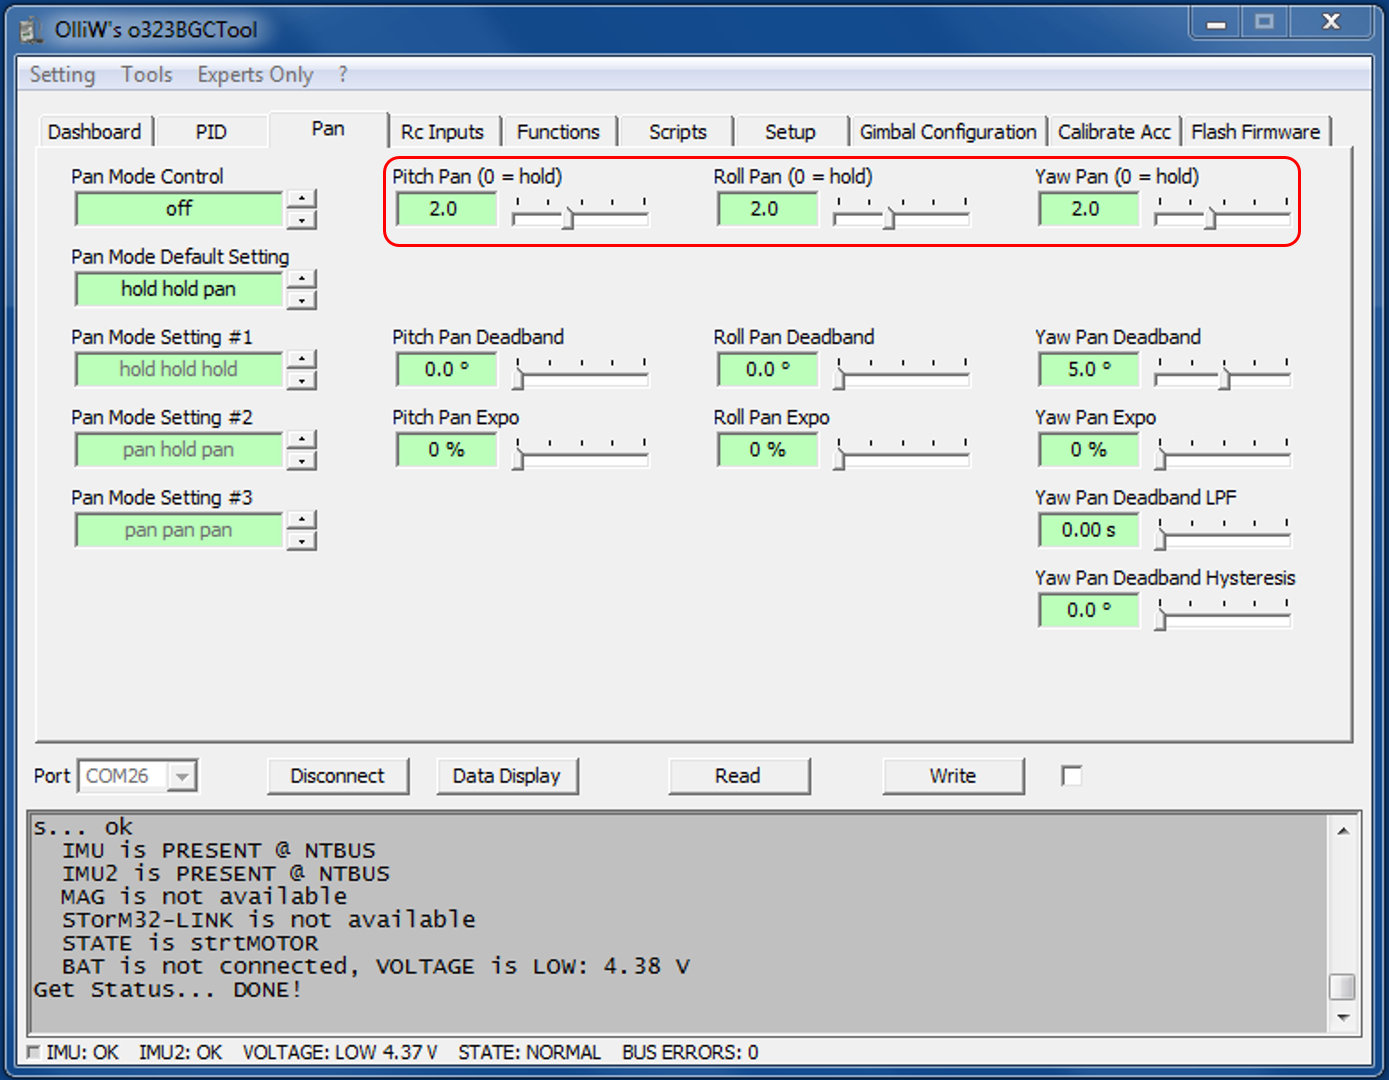
Task: Click the down arrow for Pan Mode Default Setting
Action: (301, 300)
